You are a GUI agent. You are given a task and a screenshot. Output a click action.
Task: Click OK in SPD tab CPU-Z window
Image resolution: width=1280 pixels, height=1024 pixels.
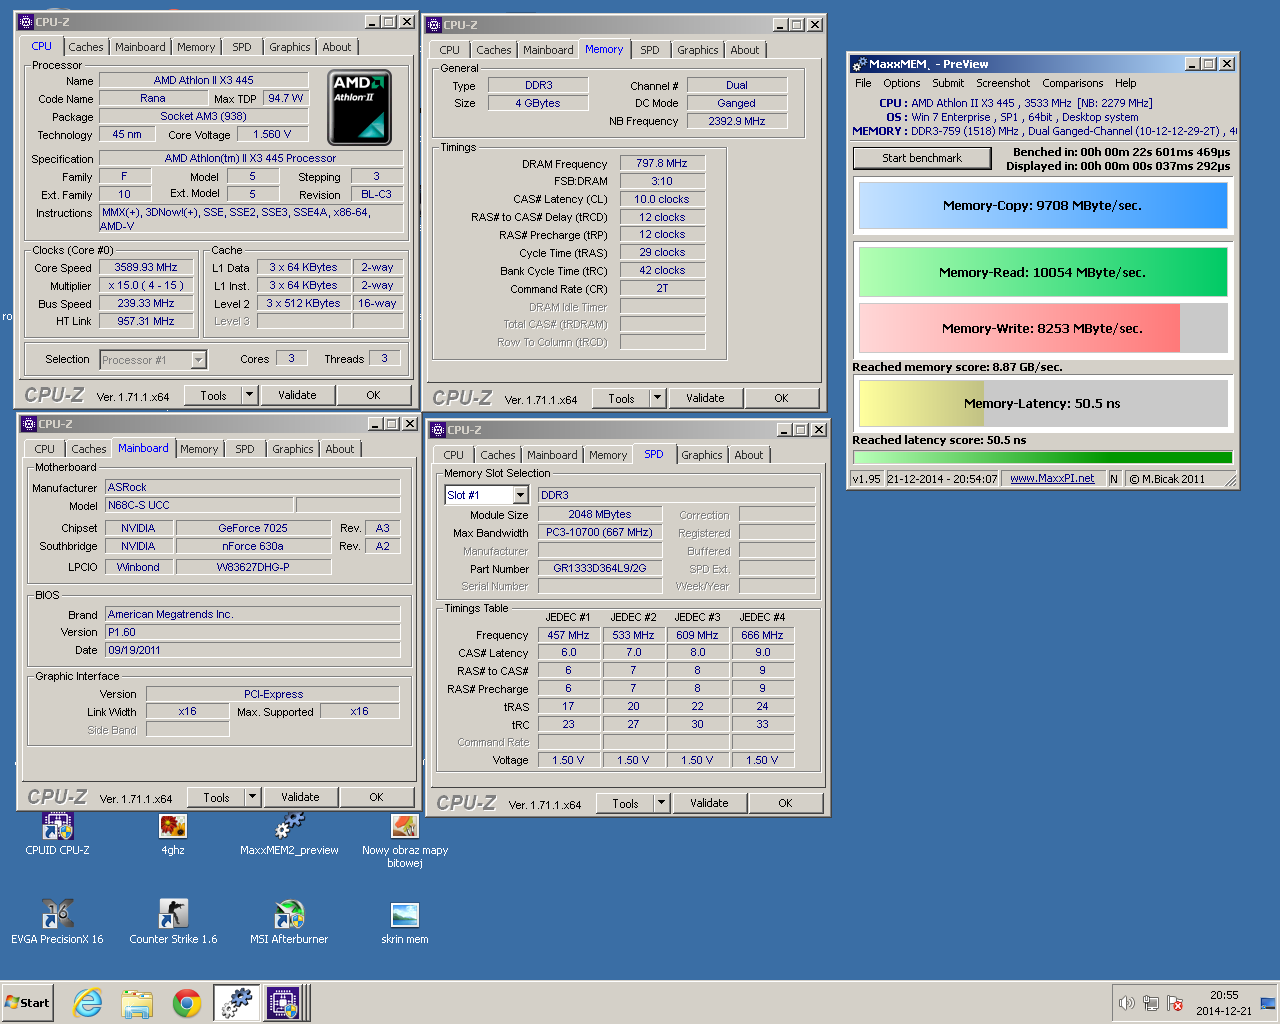pyautogui.click(x=785, y=803)
